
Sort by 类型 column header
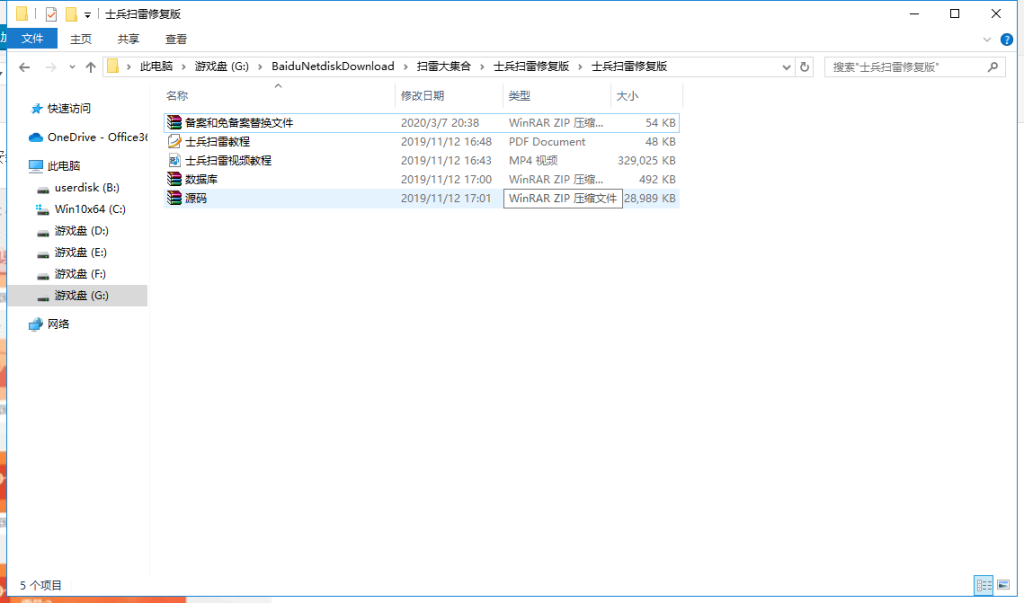click(519, 96)
